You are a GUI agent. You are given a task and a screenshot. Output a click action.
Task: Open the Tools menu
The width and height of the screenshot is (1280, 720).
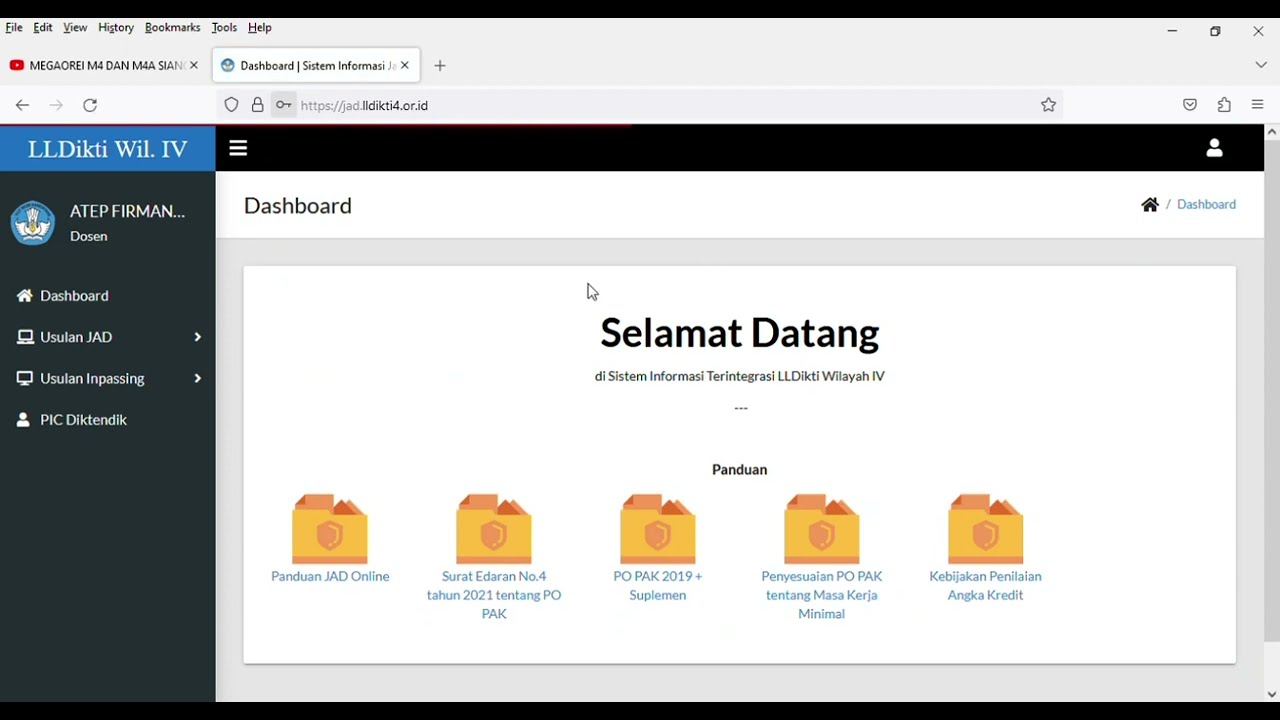pos(224,28)
